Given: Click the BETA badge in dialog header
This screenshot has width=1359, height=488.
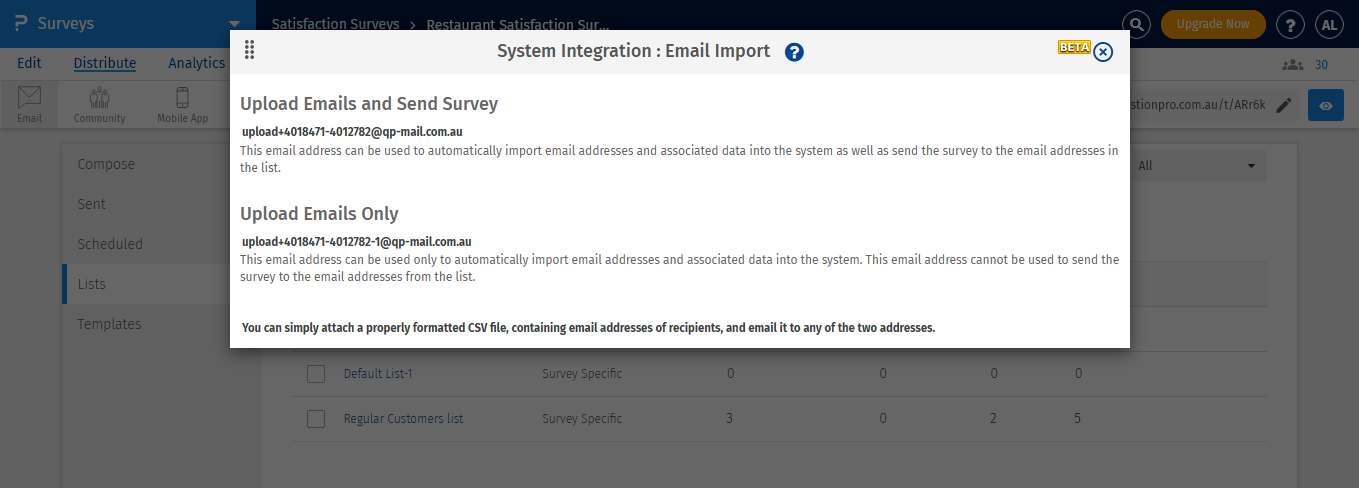Looking at the screenshot, I should pos(1074,47).
